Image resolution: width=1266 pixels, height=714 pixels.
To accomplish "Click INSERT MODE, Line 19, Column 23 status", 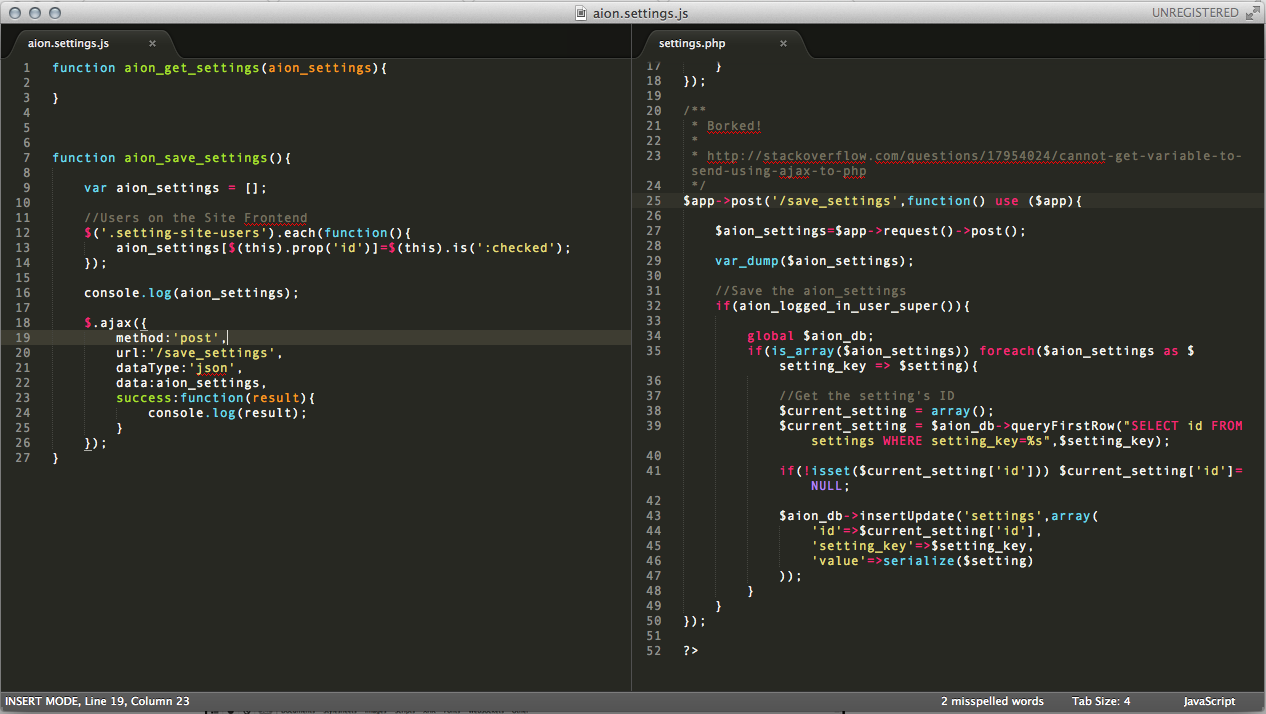I will point(97,701).
